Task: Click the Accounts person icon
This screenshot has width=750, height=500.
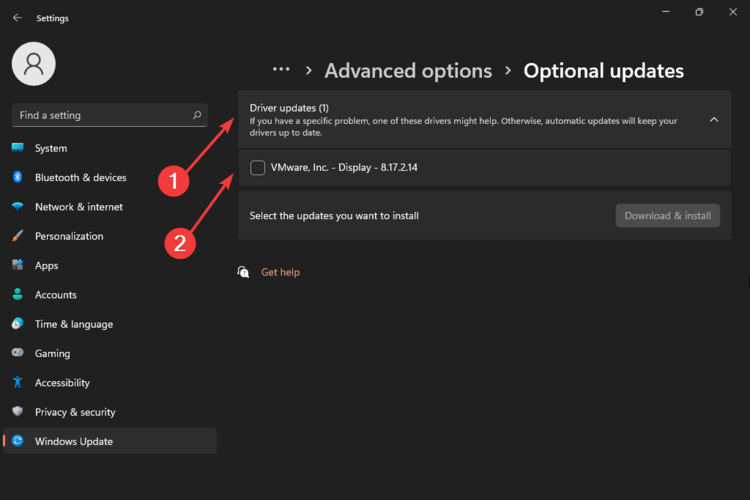Action: tap(17, 295)
